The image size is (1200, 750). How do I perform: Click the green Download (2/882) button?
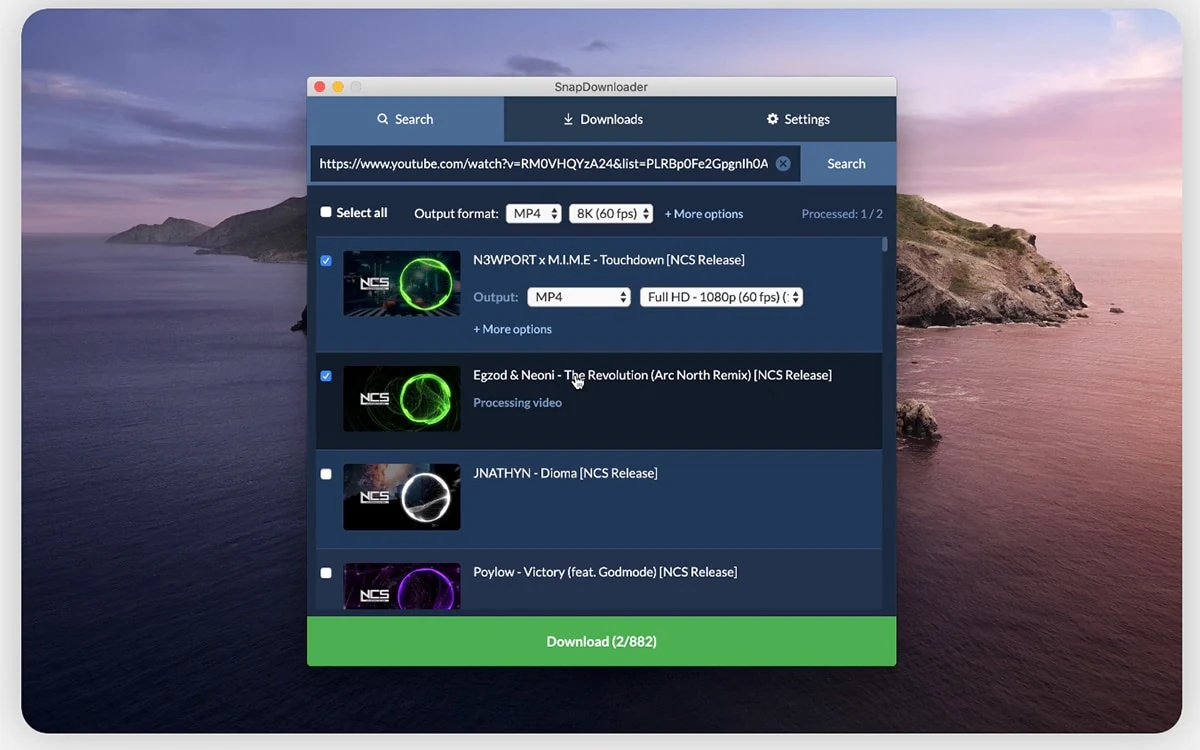[x=601, y=641]
